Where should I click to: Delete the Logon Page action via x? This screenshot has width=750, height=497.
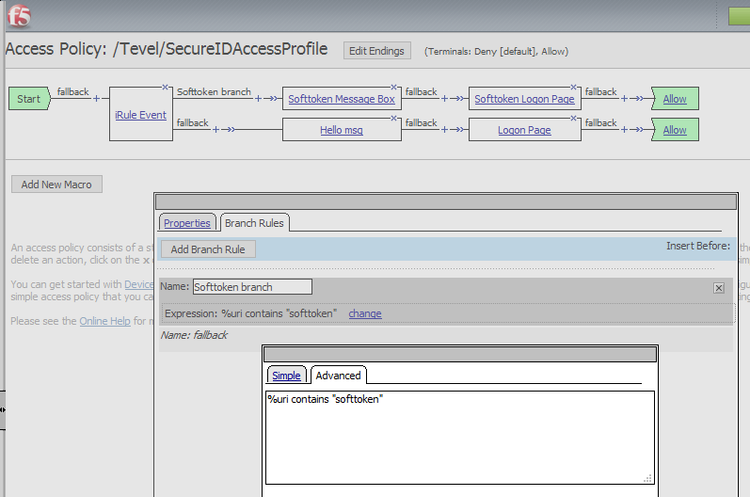pos(575,118)
